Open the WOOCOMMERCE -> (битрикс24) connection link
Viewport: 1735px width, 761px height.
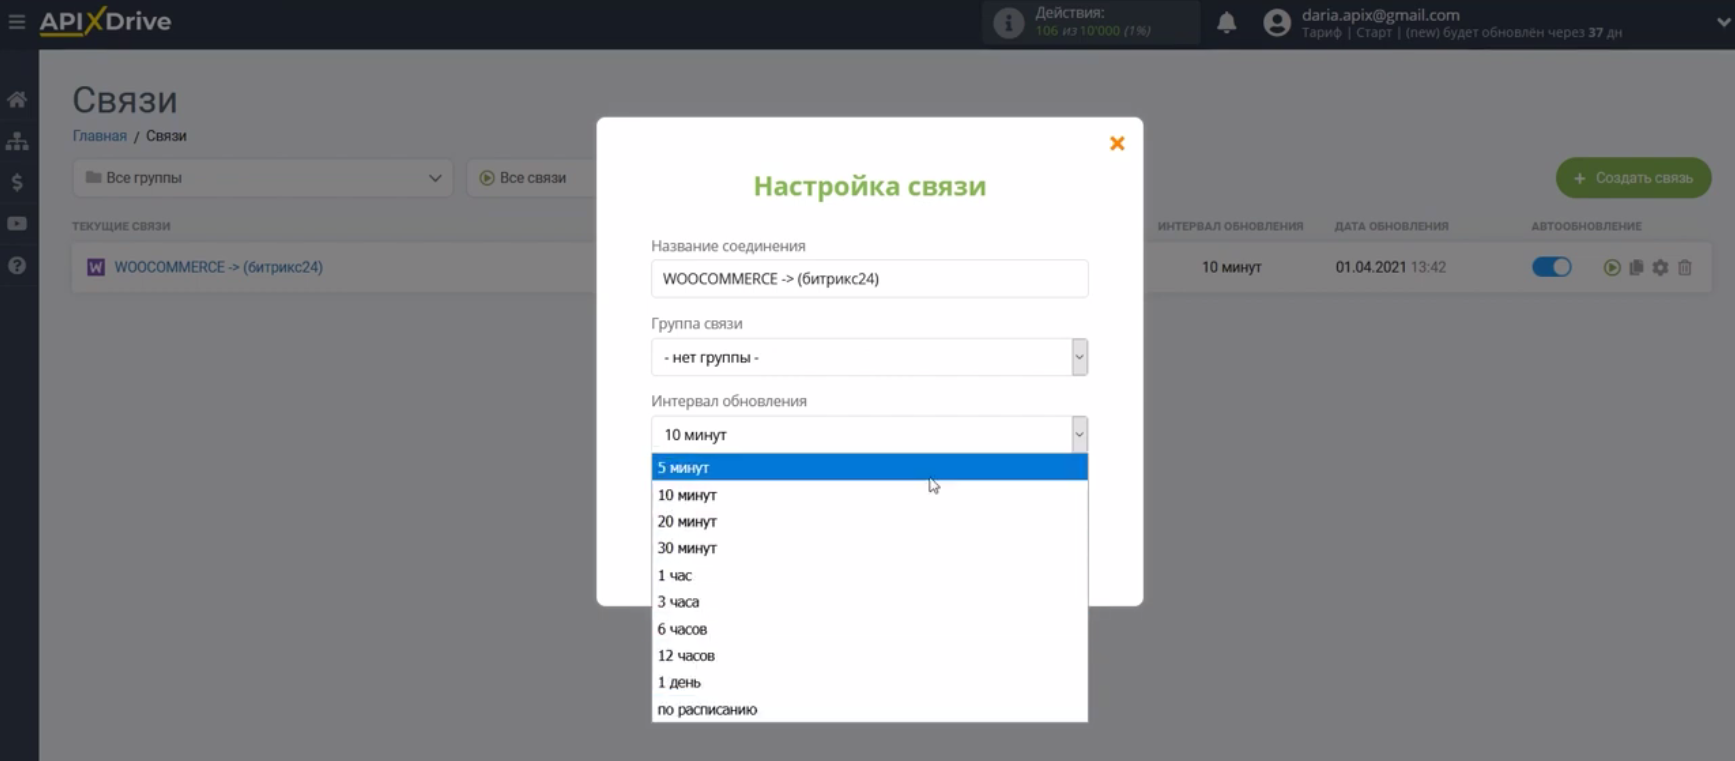pyautogui.click(x=218, y=267)
